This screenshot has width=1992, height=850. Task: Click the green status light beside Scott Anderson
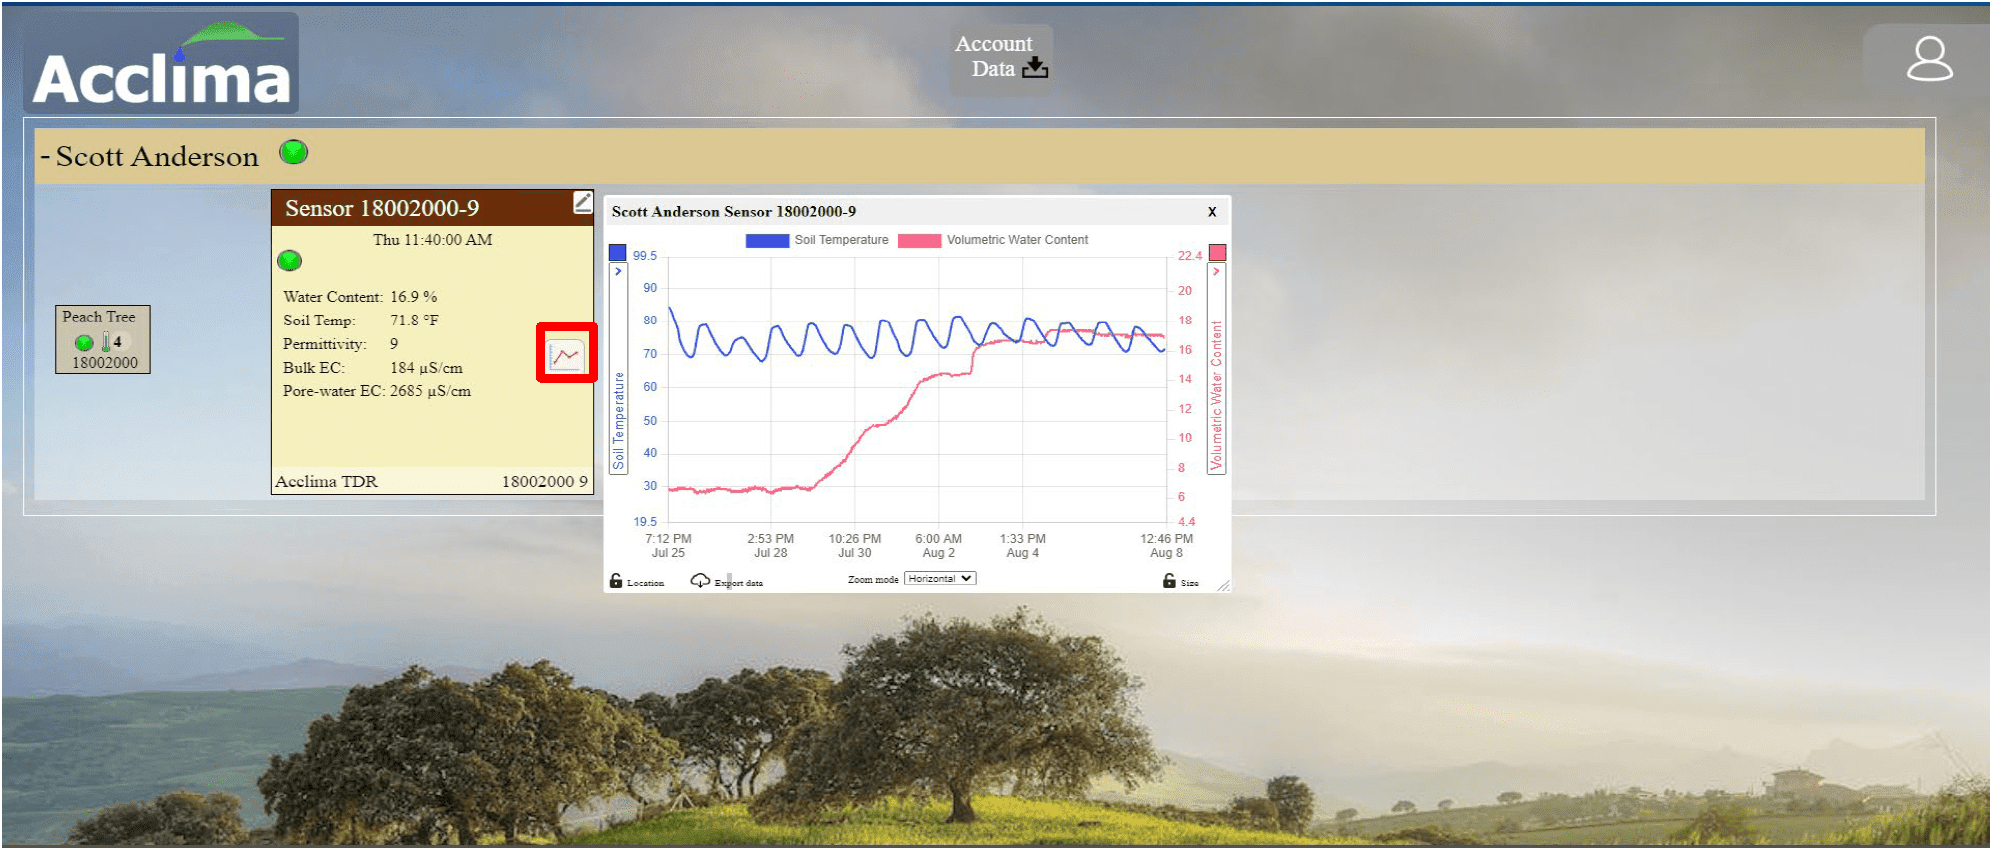(x=293, y=153)
